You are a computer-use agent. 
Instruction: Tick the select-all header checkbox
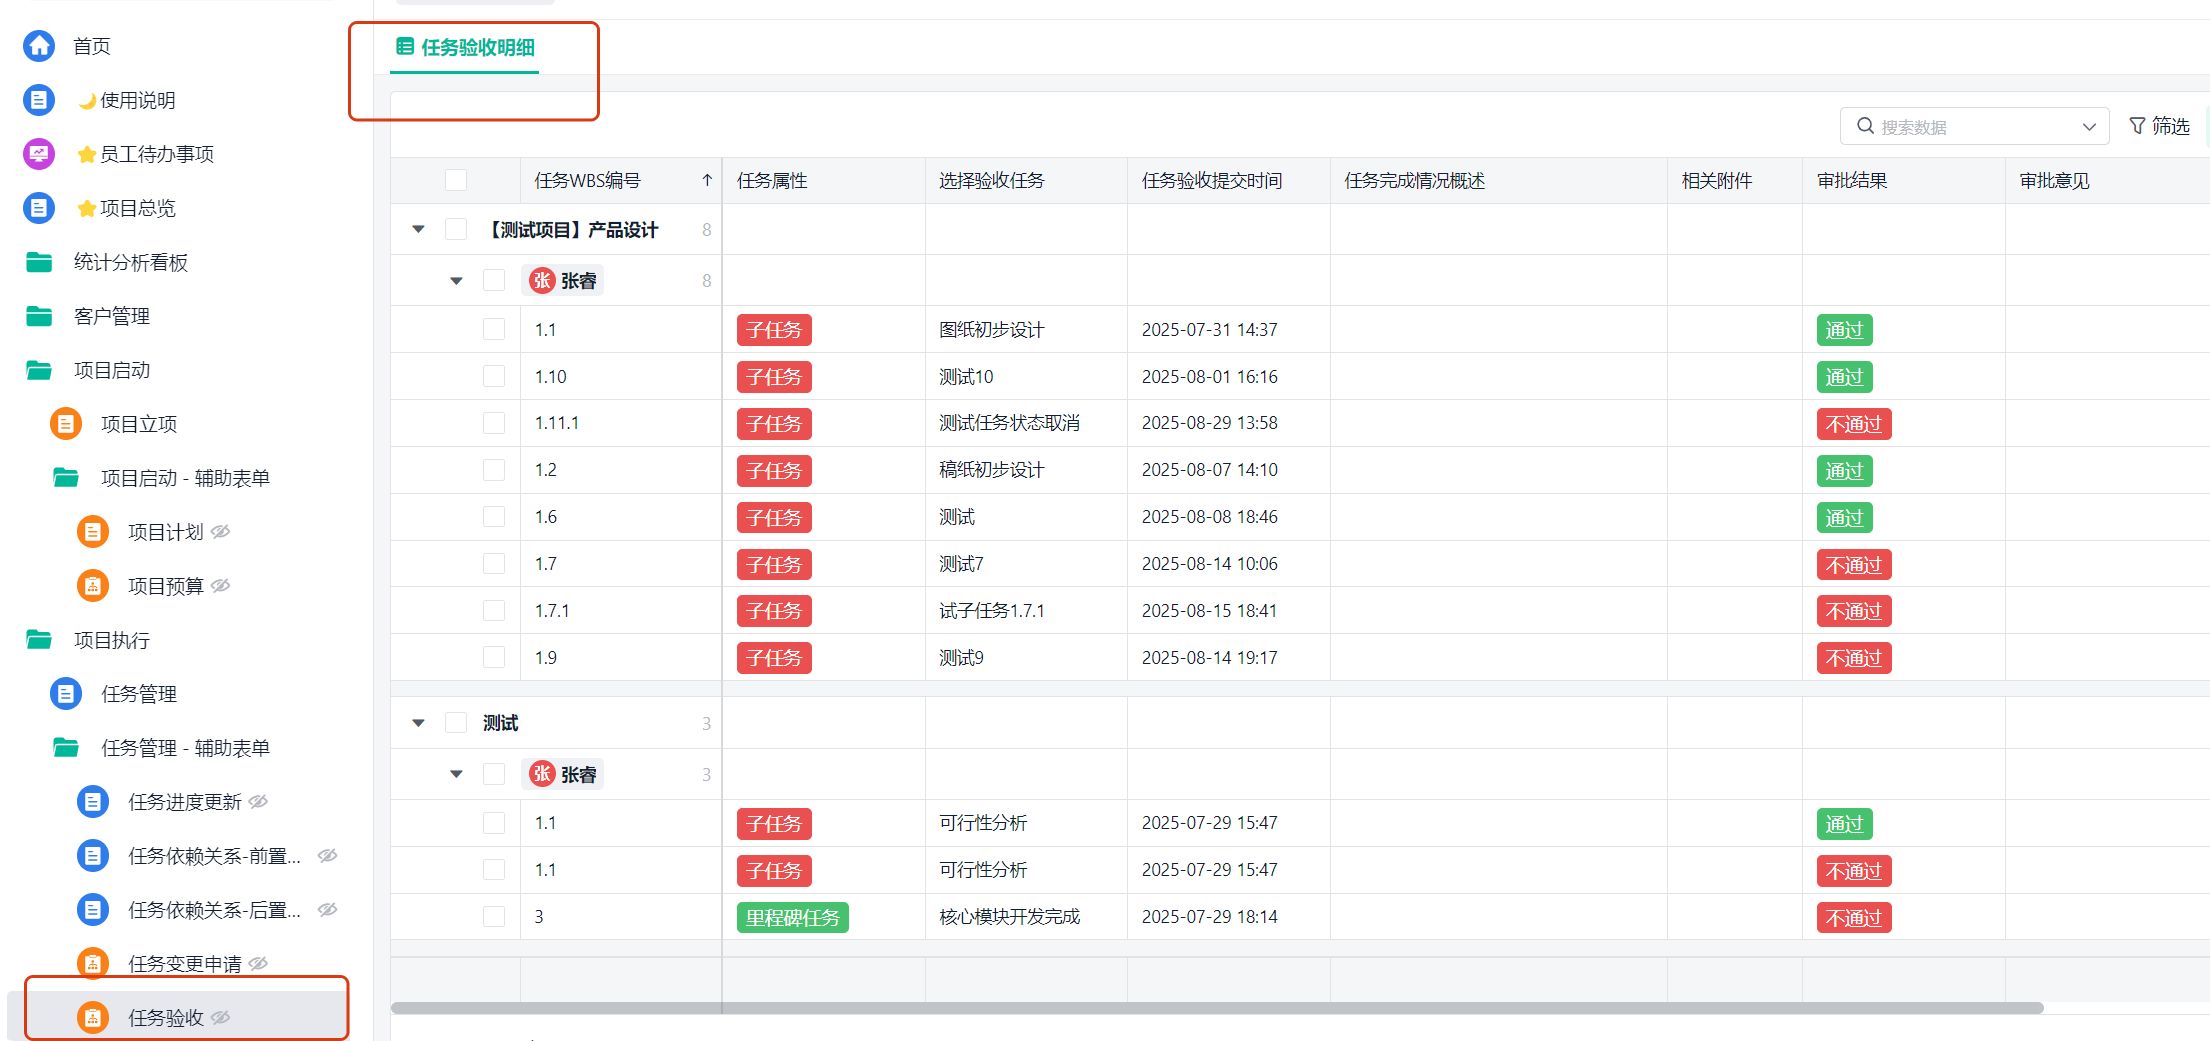tap(456, 181)
